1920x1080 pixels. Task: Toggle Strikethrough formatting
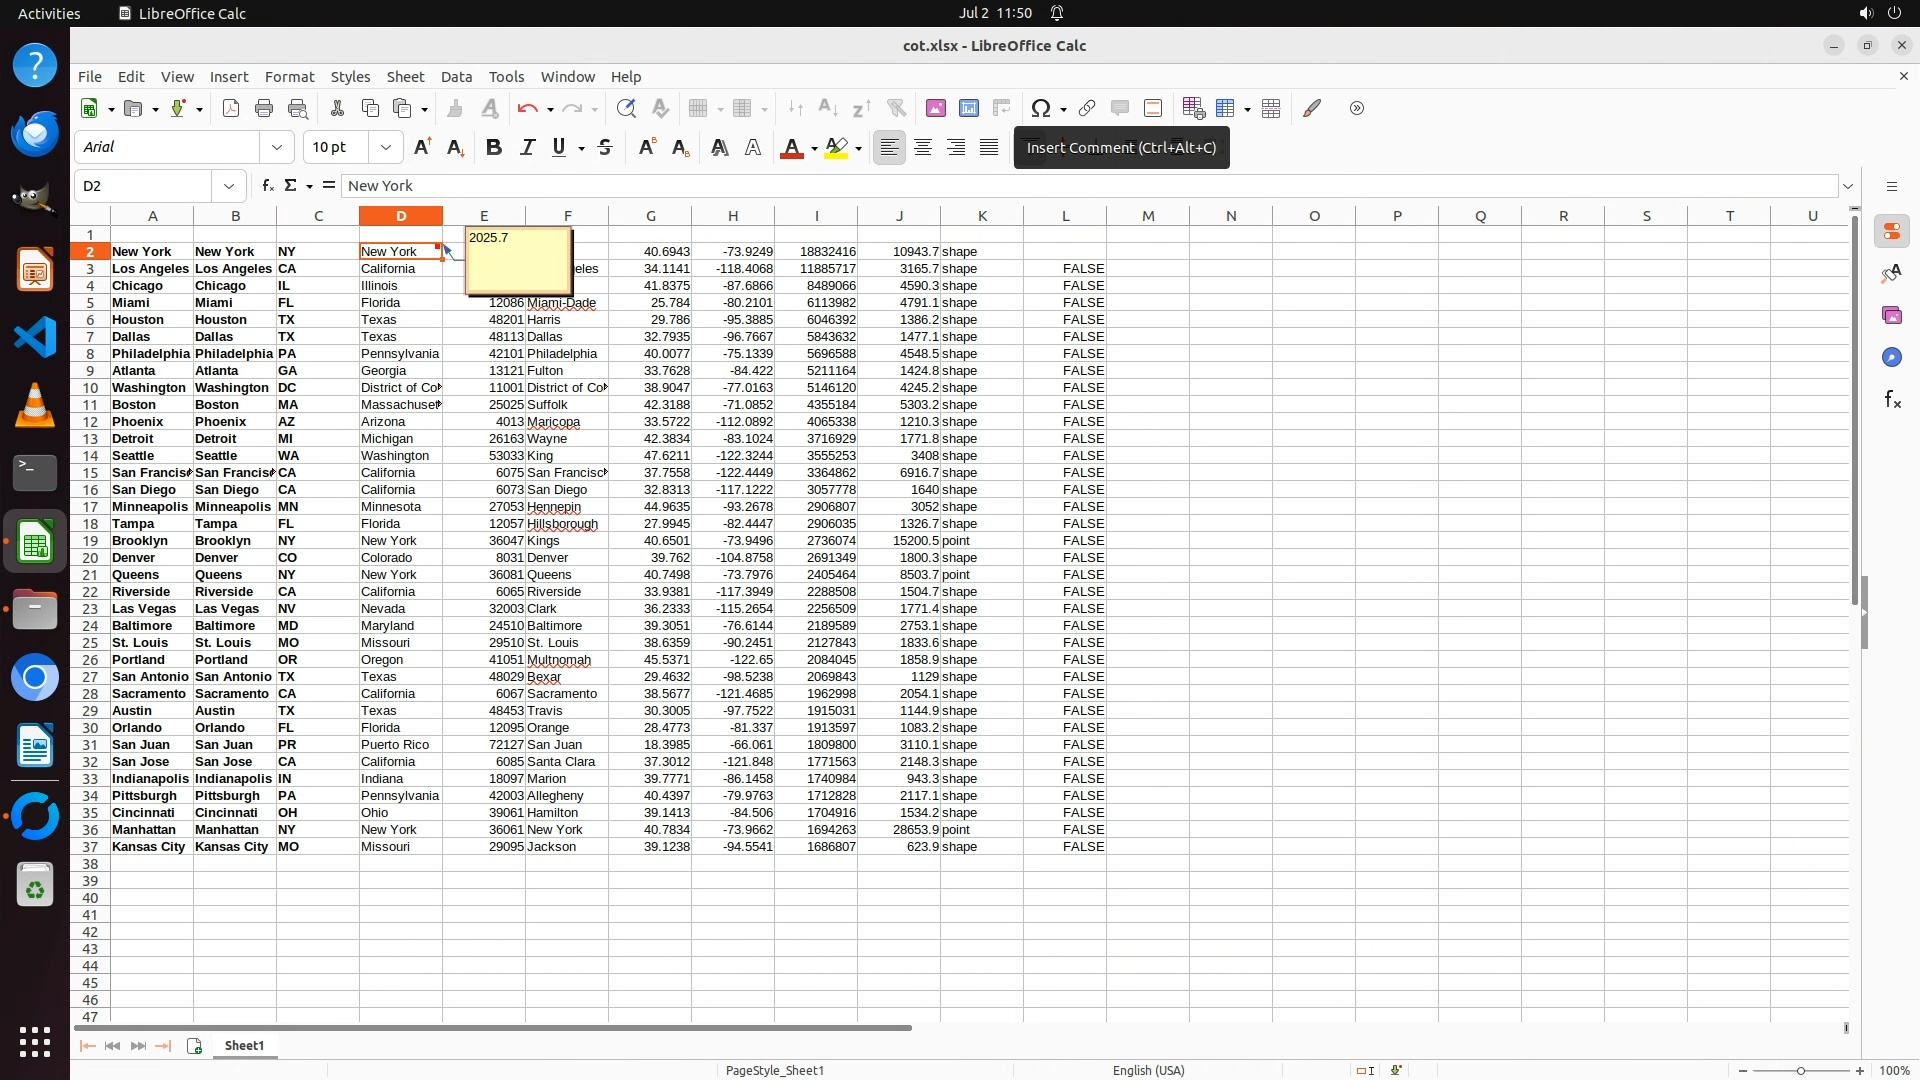tap(605, 148)
